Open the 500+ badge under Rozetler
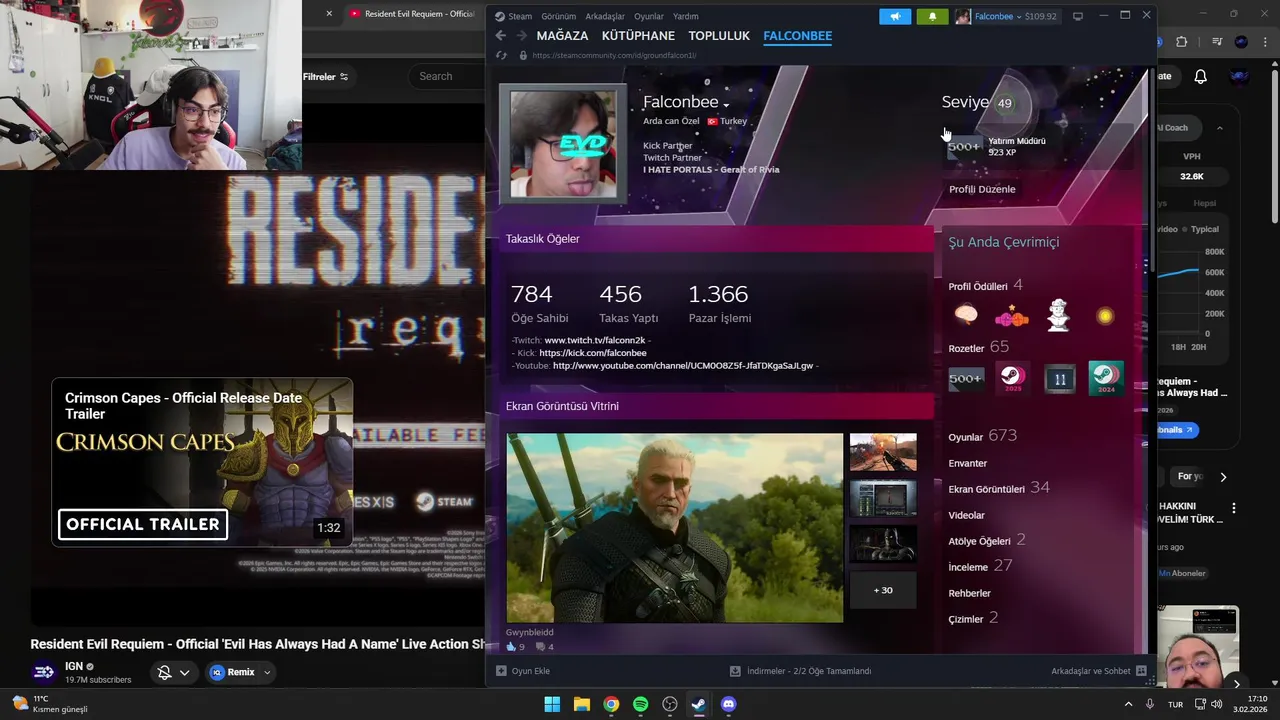1280x720 pixels. [965, 379]
